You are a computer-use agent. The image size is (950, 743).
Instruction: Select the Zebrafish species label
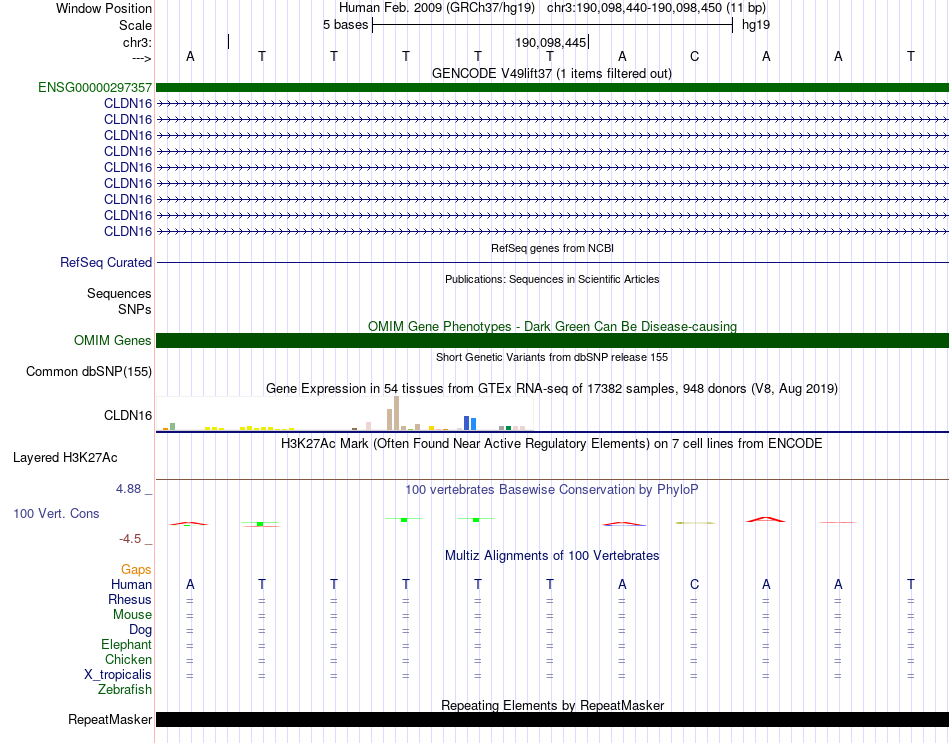point(125,690)
